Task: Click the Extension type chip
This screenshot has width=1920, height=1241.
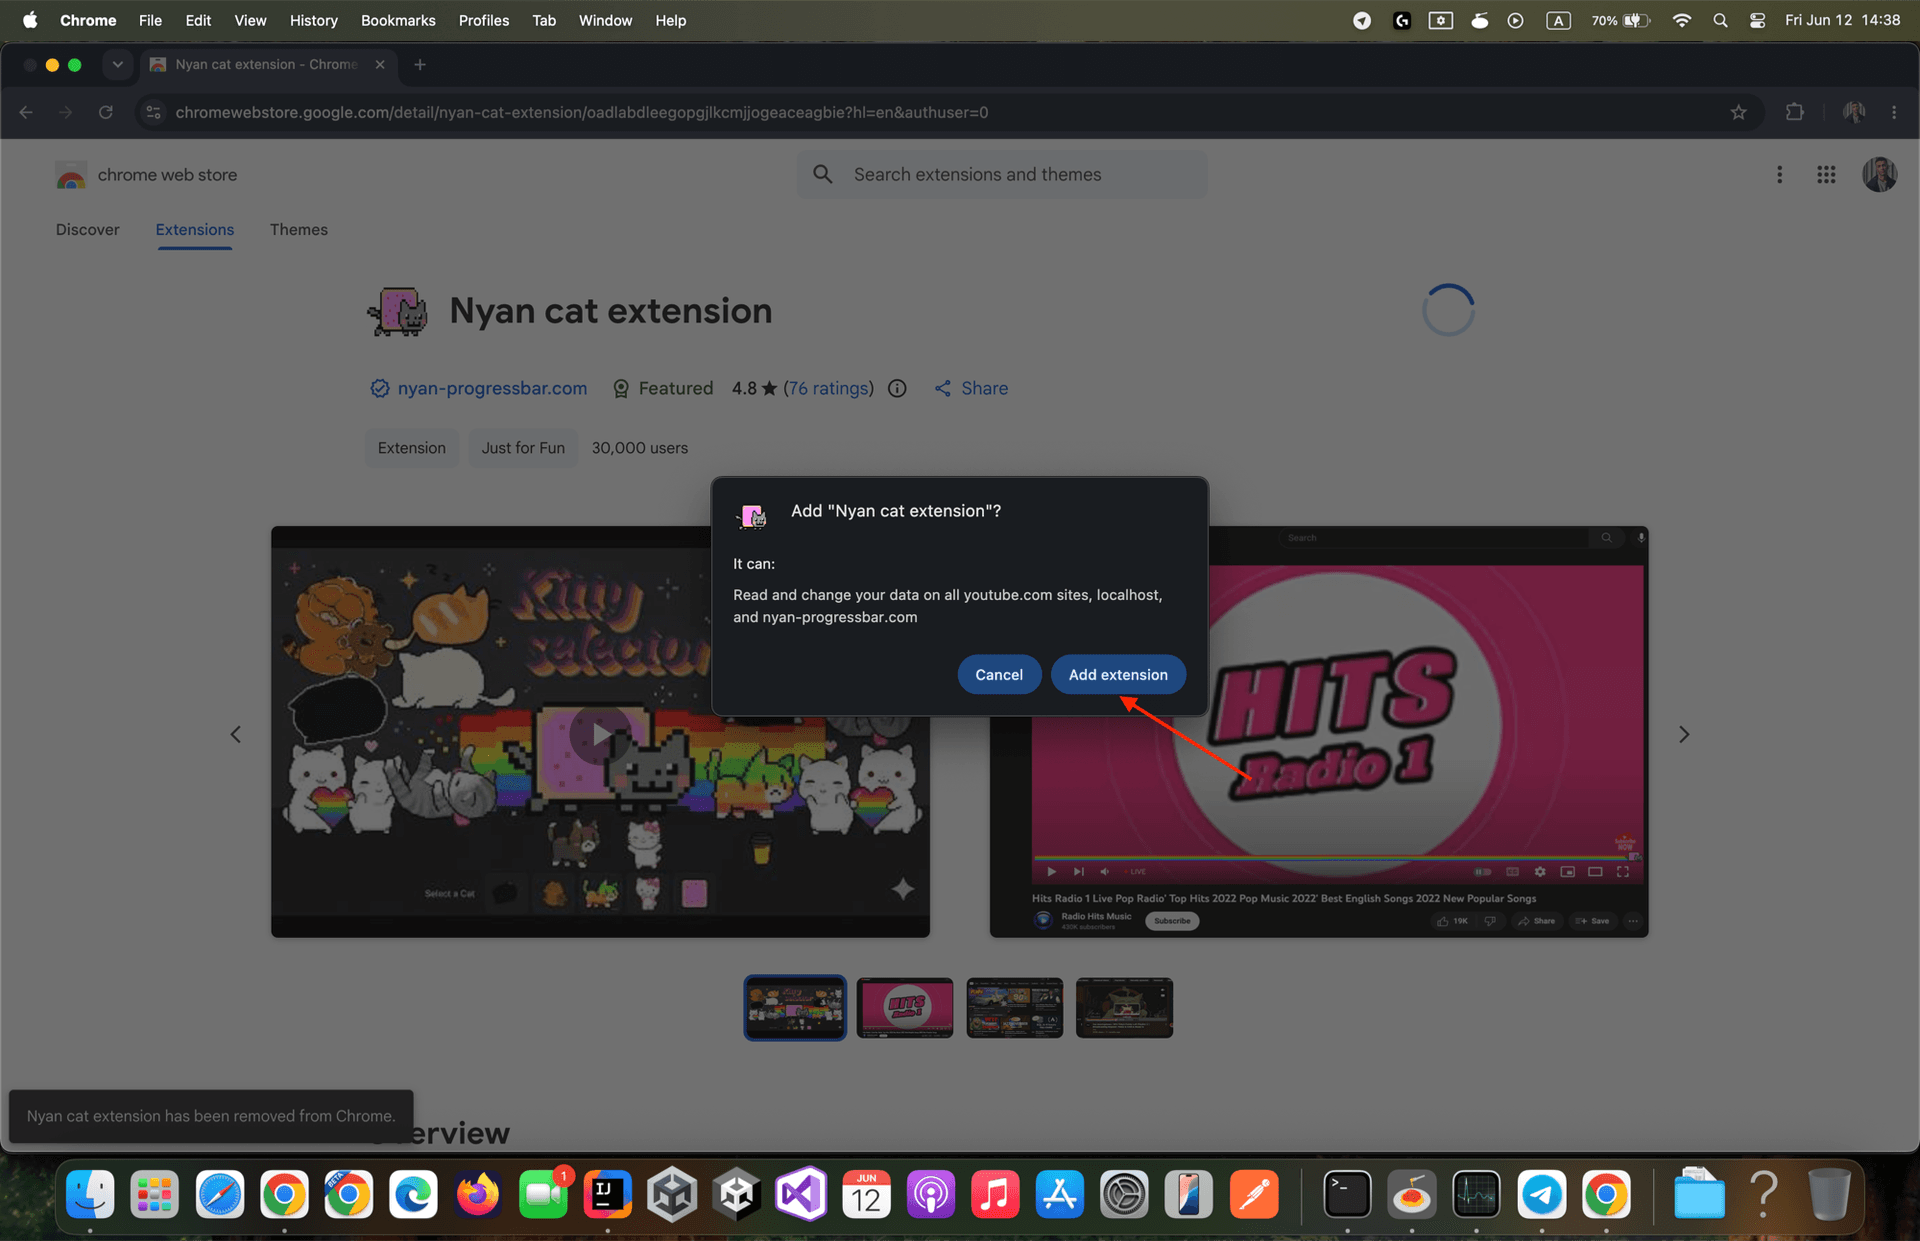Action: click(412, 448)
